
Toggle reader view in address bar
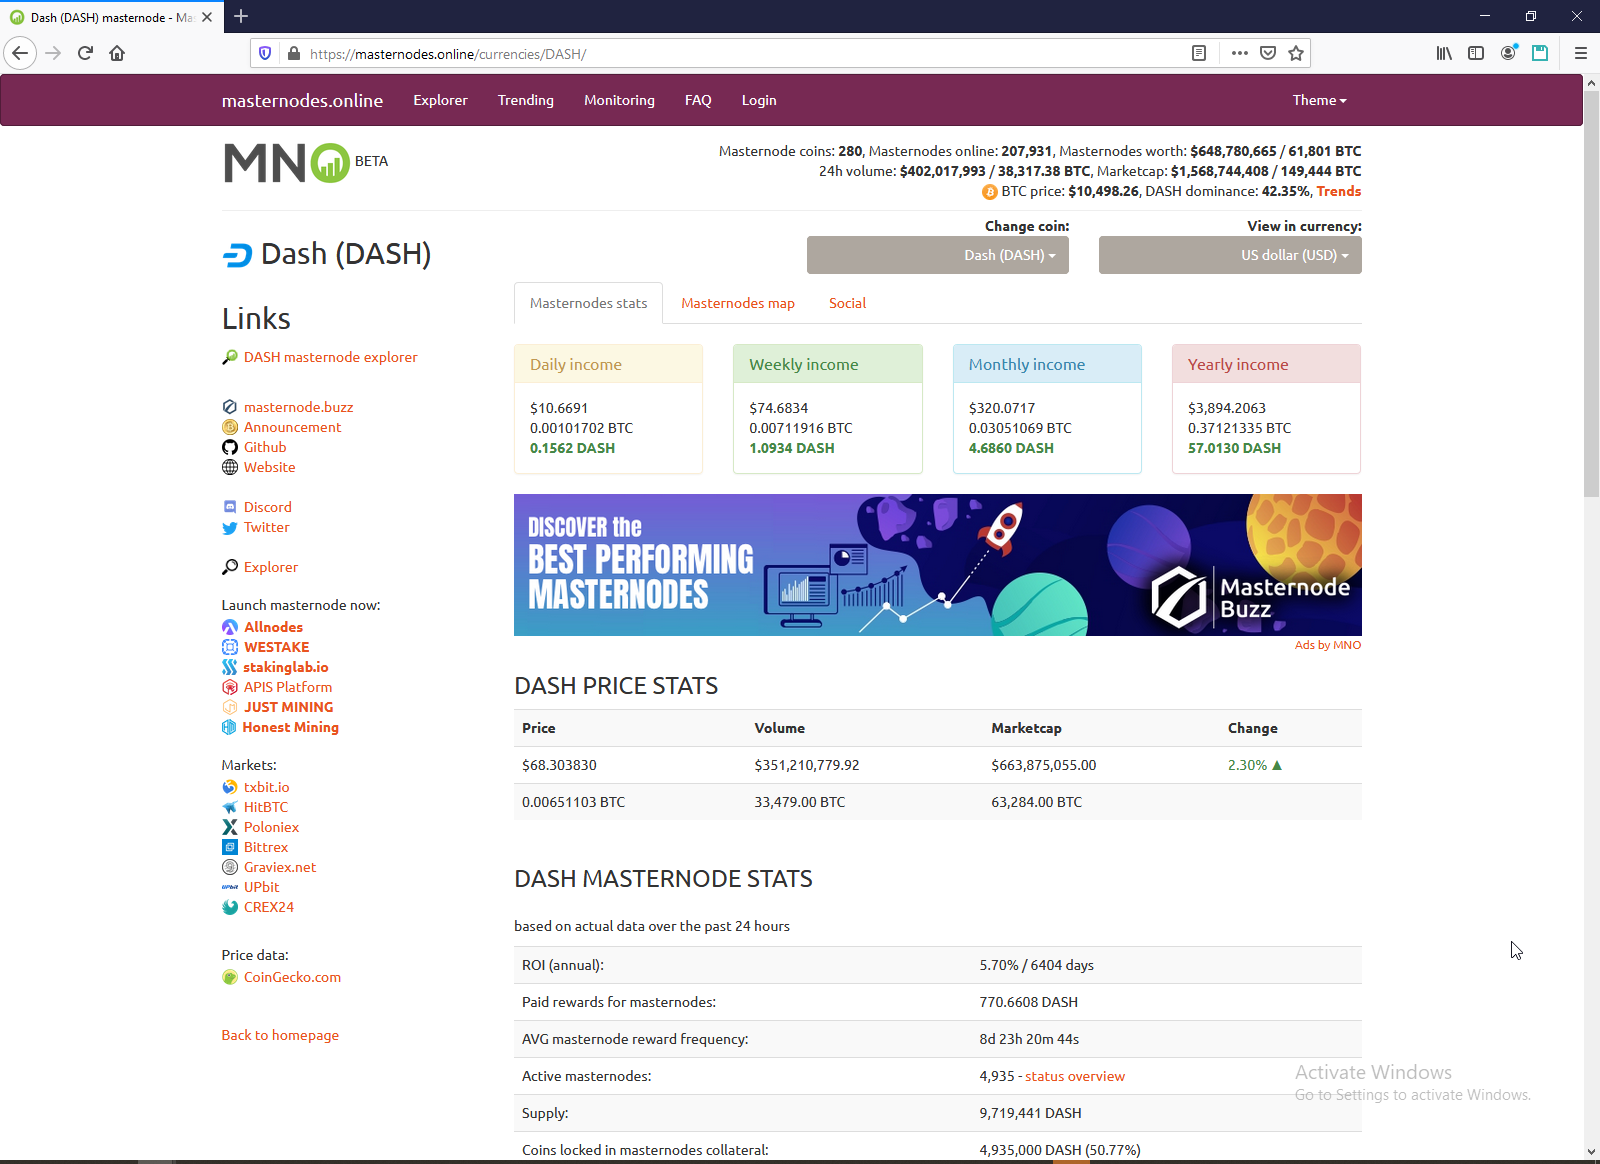click(1199, 53)
